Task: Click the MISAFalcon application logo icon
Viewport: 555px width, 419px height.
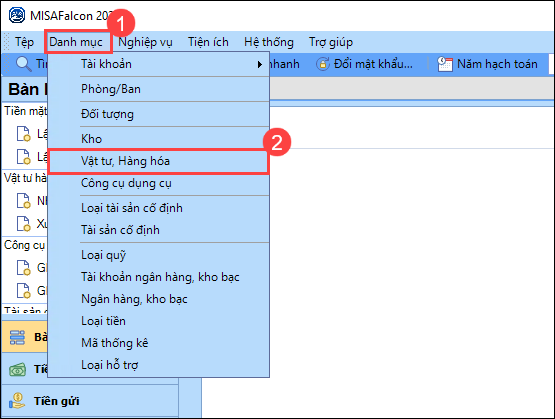Action: pos(17,16)
